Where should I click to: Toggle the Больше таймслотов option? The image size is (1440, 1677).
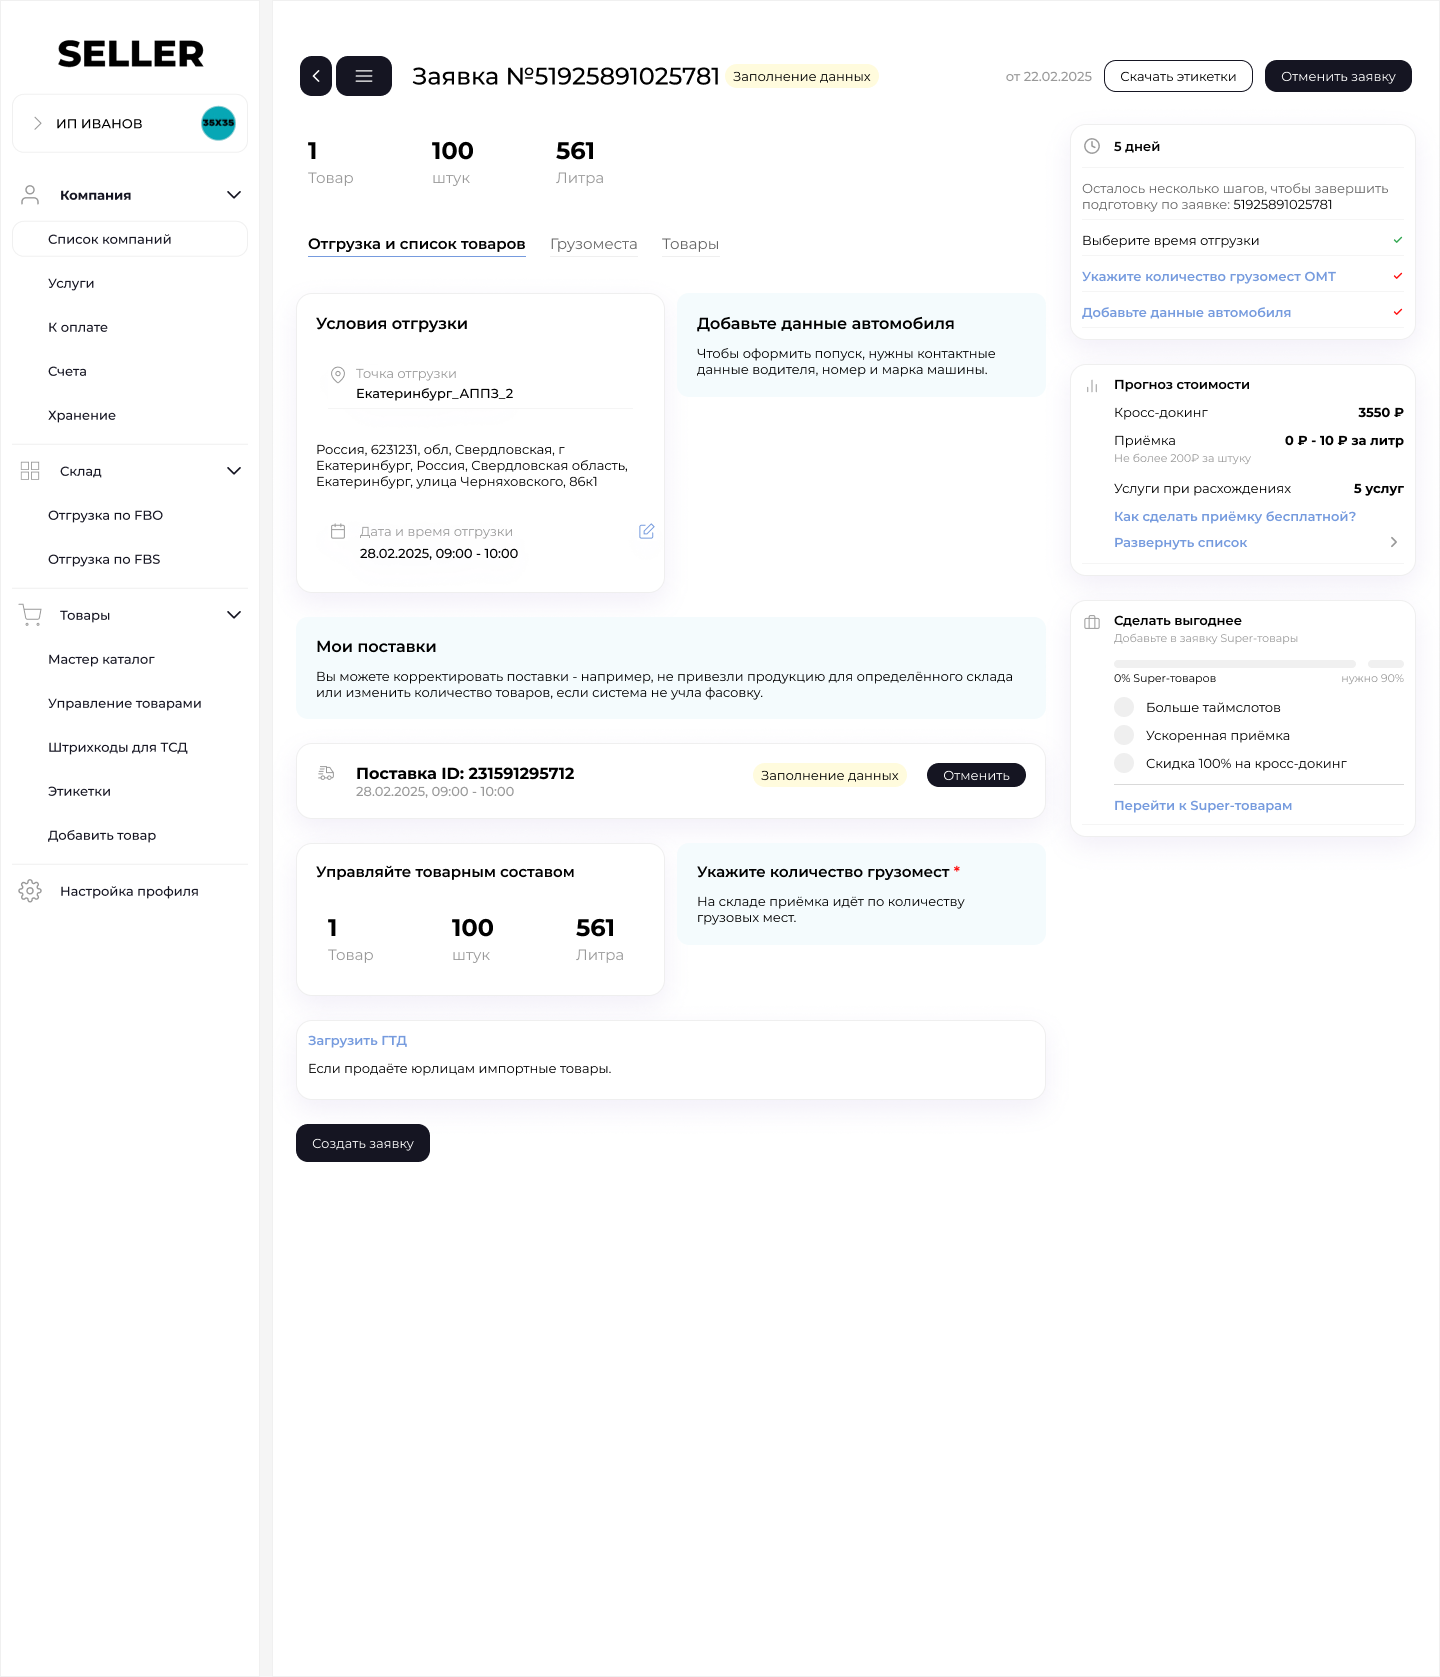pyautogui.click(x=1124, y=707)
